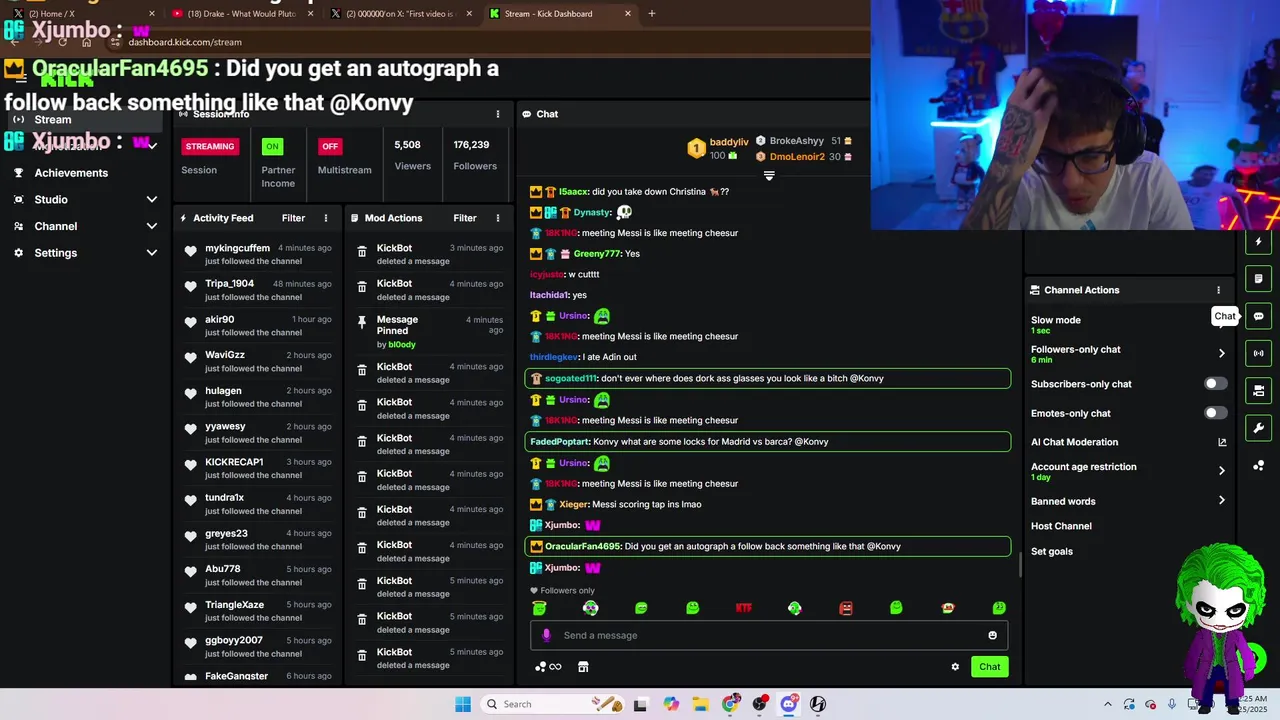Click the green Chat send button
Viewport: 1280px width, 720px height.
(x=989, y=667)
